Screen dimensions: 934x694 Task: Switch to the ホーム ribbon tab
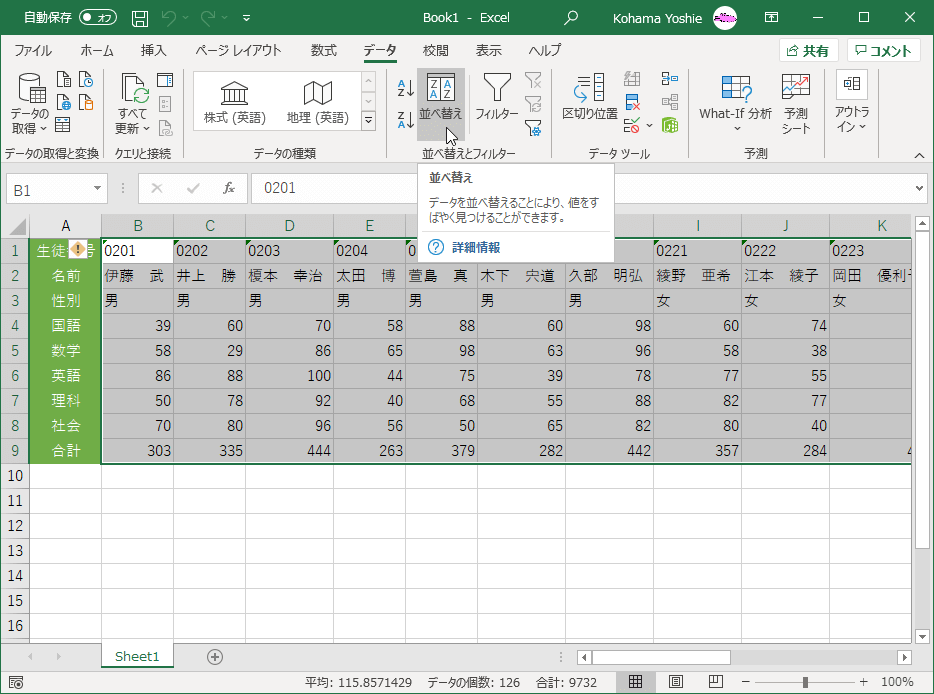click(x=97, y=50)
